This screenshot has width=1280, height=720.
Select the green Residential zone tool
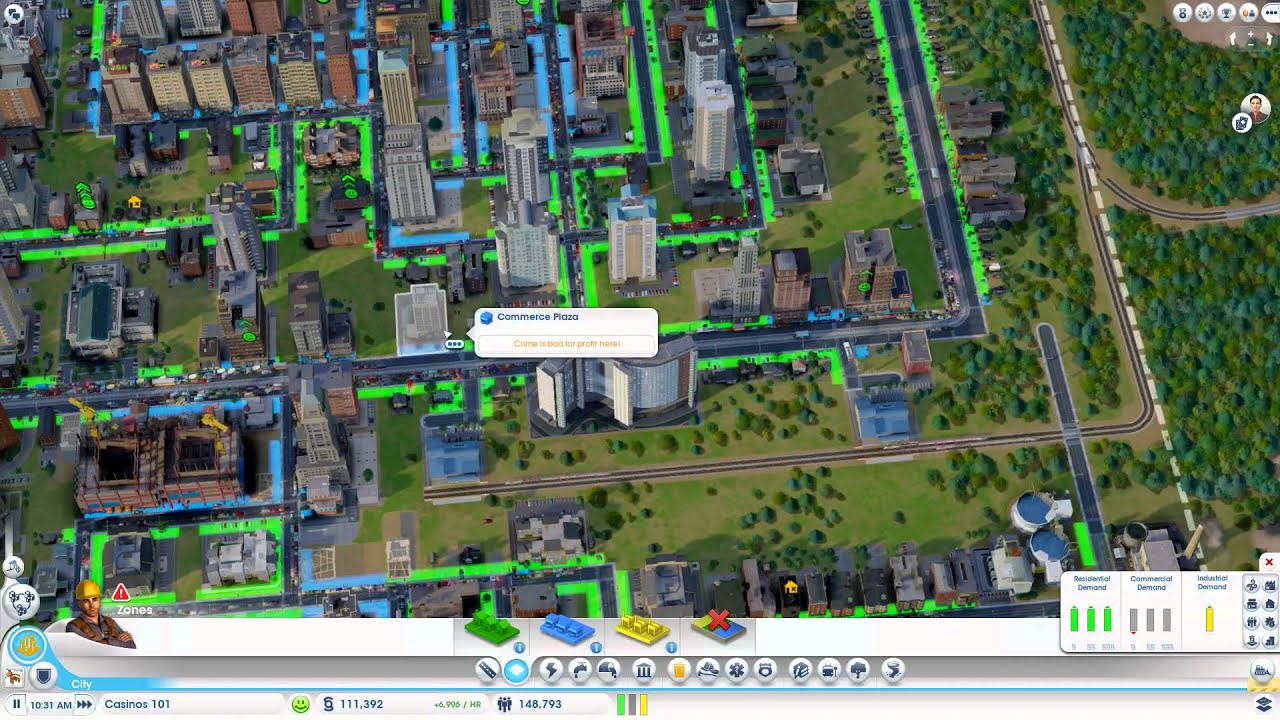pyautogui.click(x=491, y=629)
